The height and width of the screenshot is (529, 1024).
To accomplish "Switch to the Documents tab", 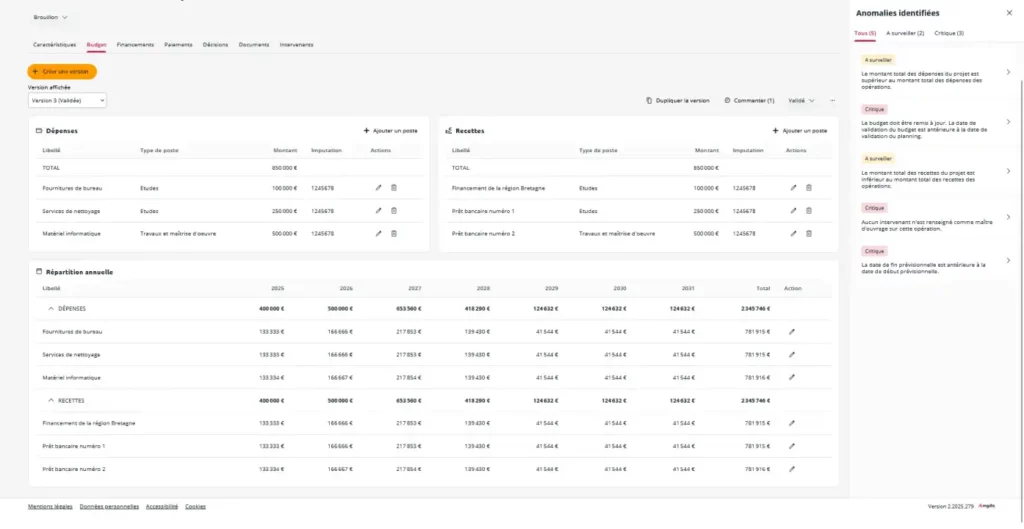I will click(x=254, y=44).
